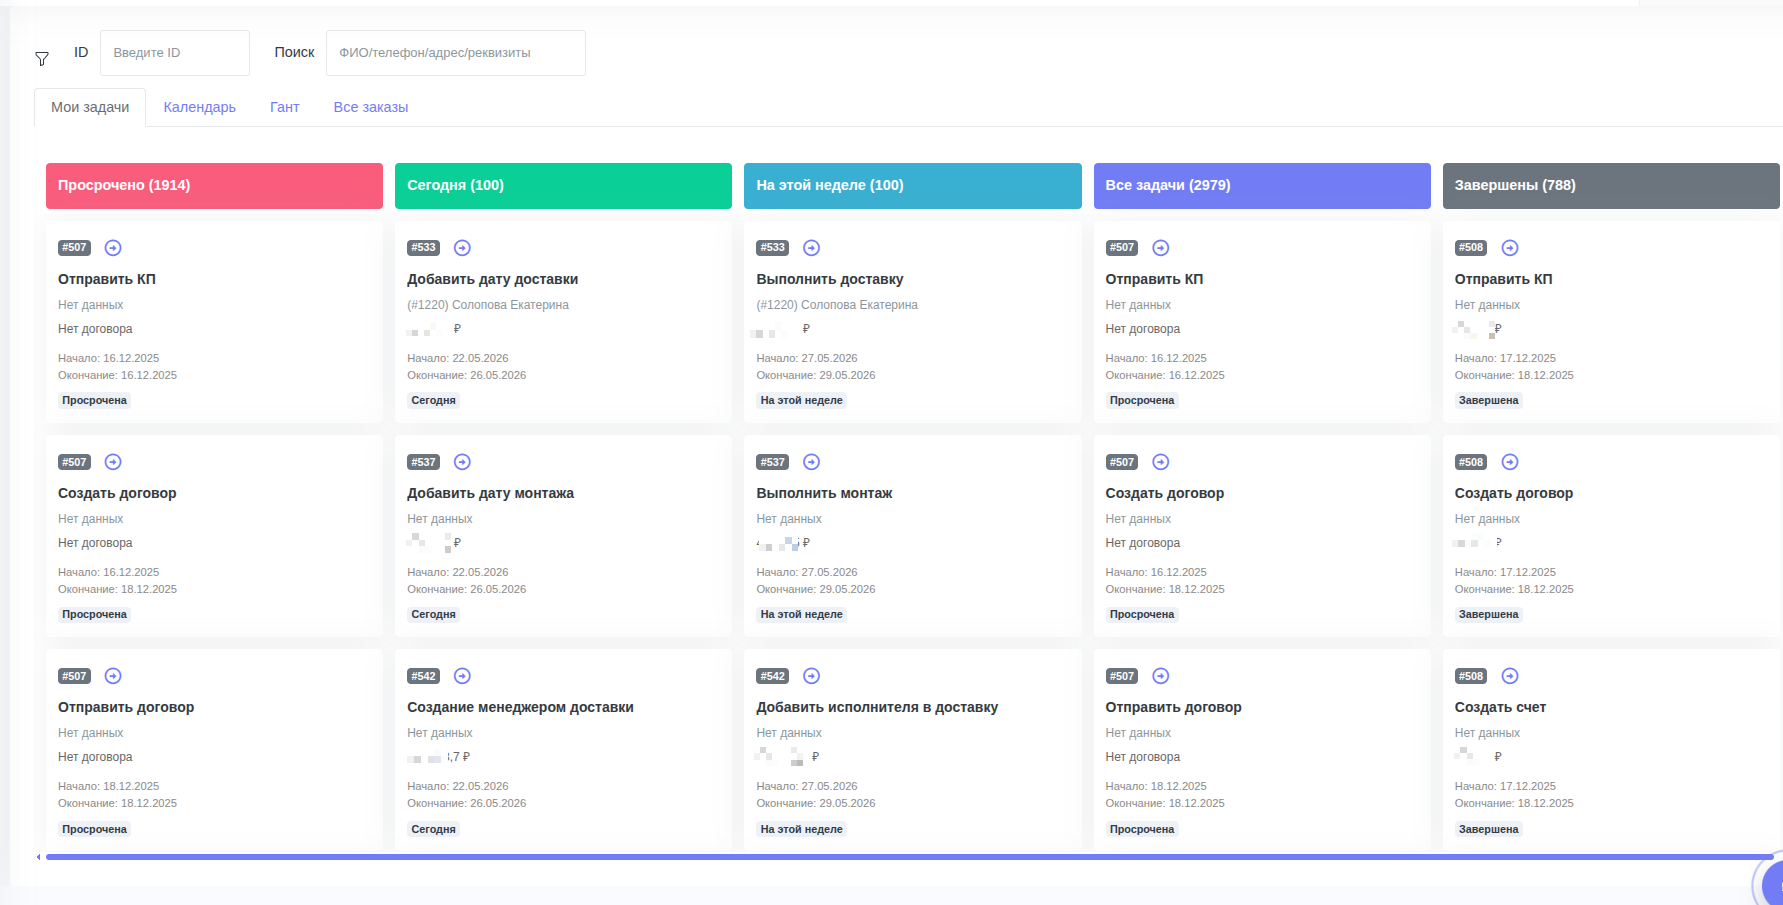Screen dimensions: 1783x905
Task: Open arrow icon on overdue card 'Отправить КП'
Action: [113, 248]
